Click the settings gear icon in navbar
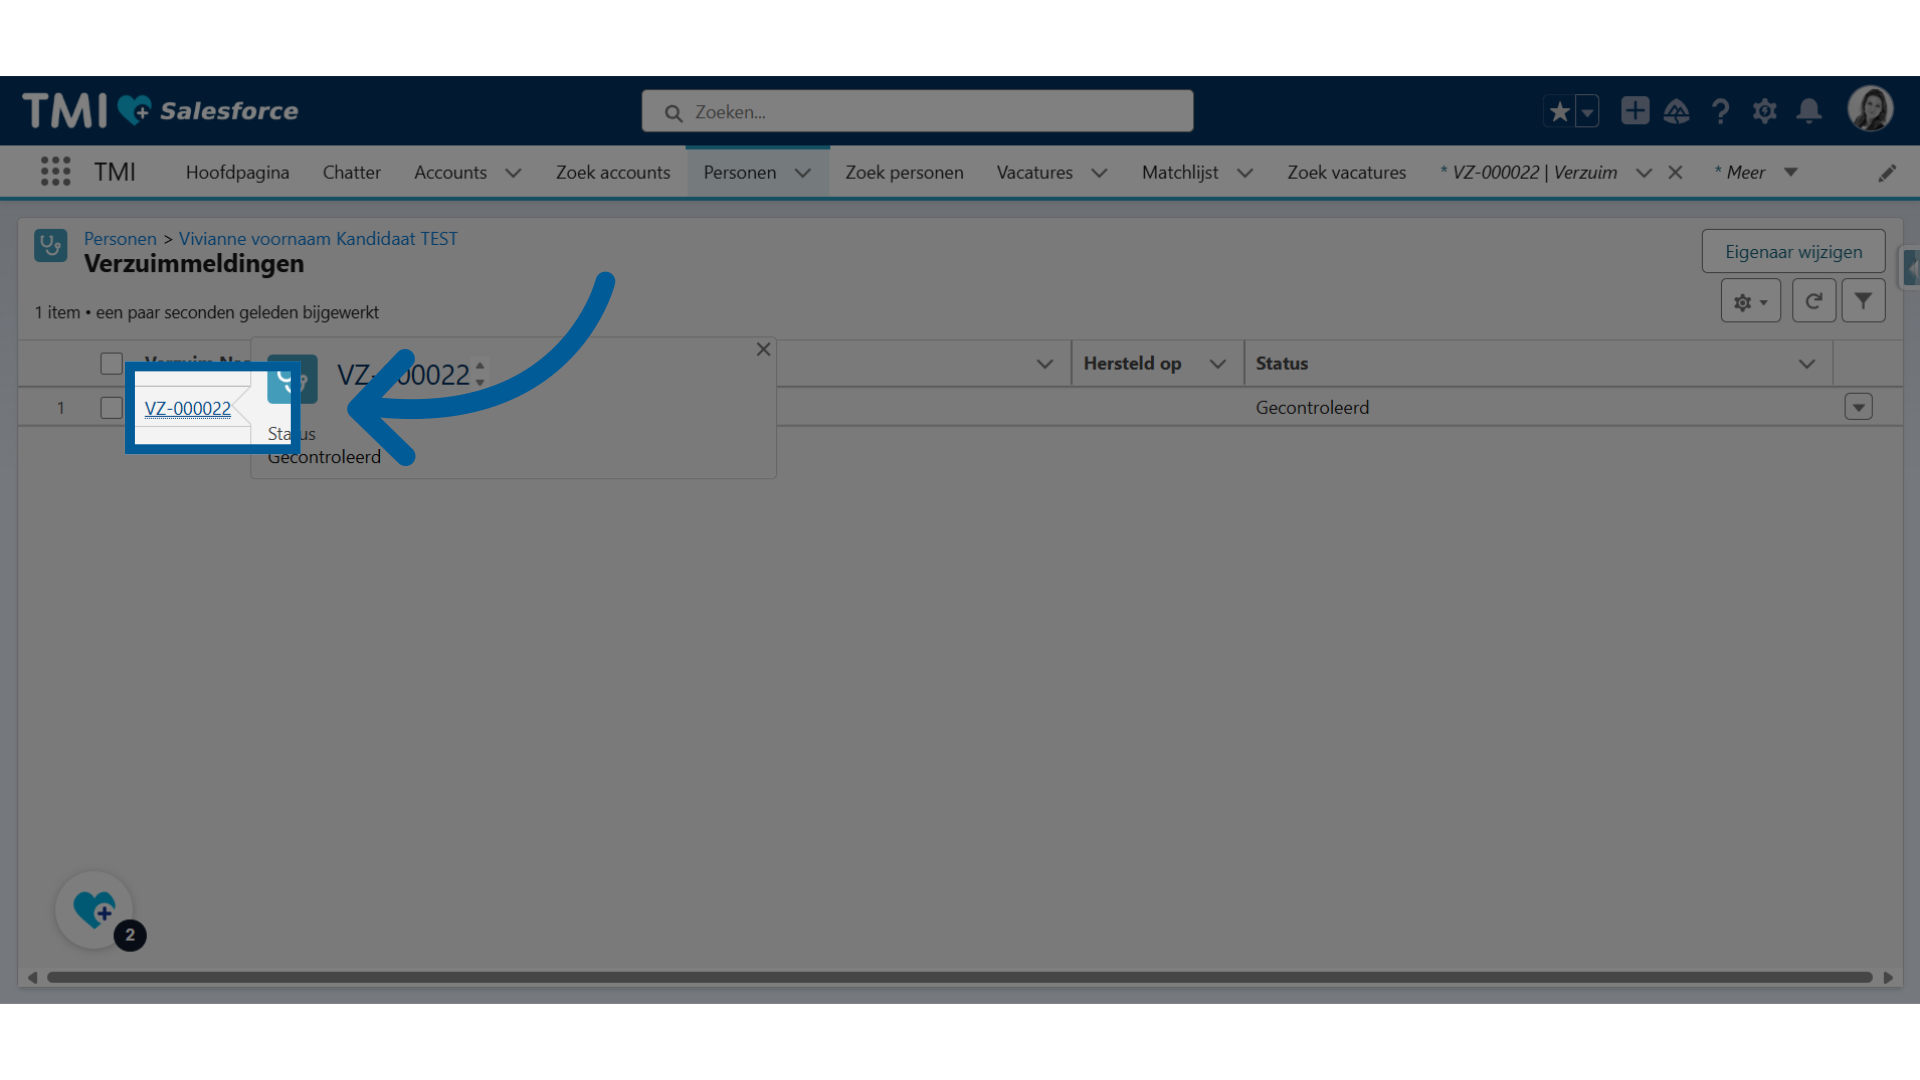This screenshot has width=1920, height=1080. (1766, 111)
